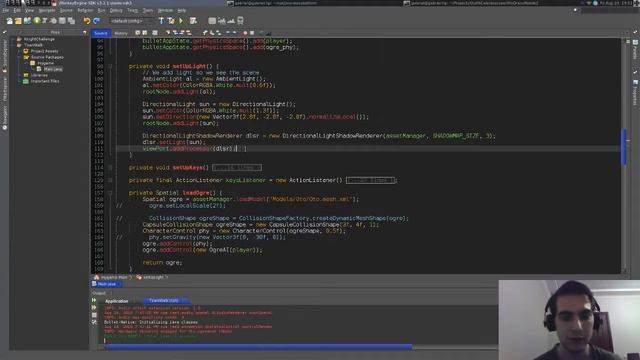The width and height of the screenshot is (640, 360).
Task: Open the File menu
Action: tap(6, 10)
